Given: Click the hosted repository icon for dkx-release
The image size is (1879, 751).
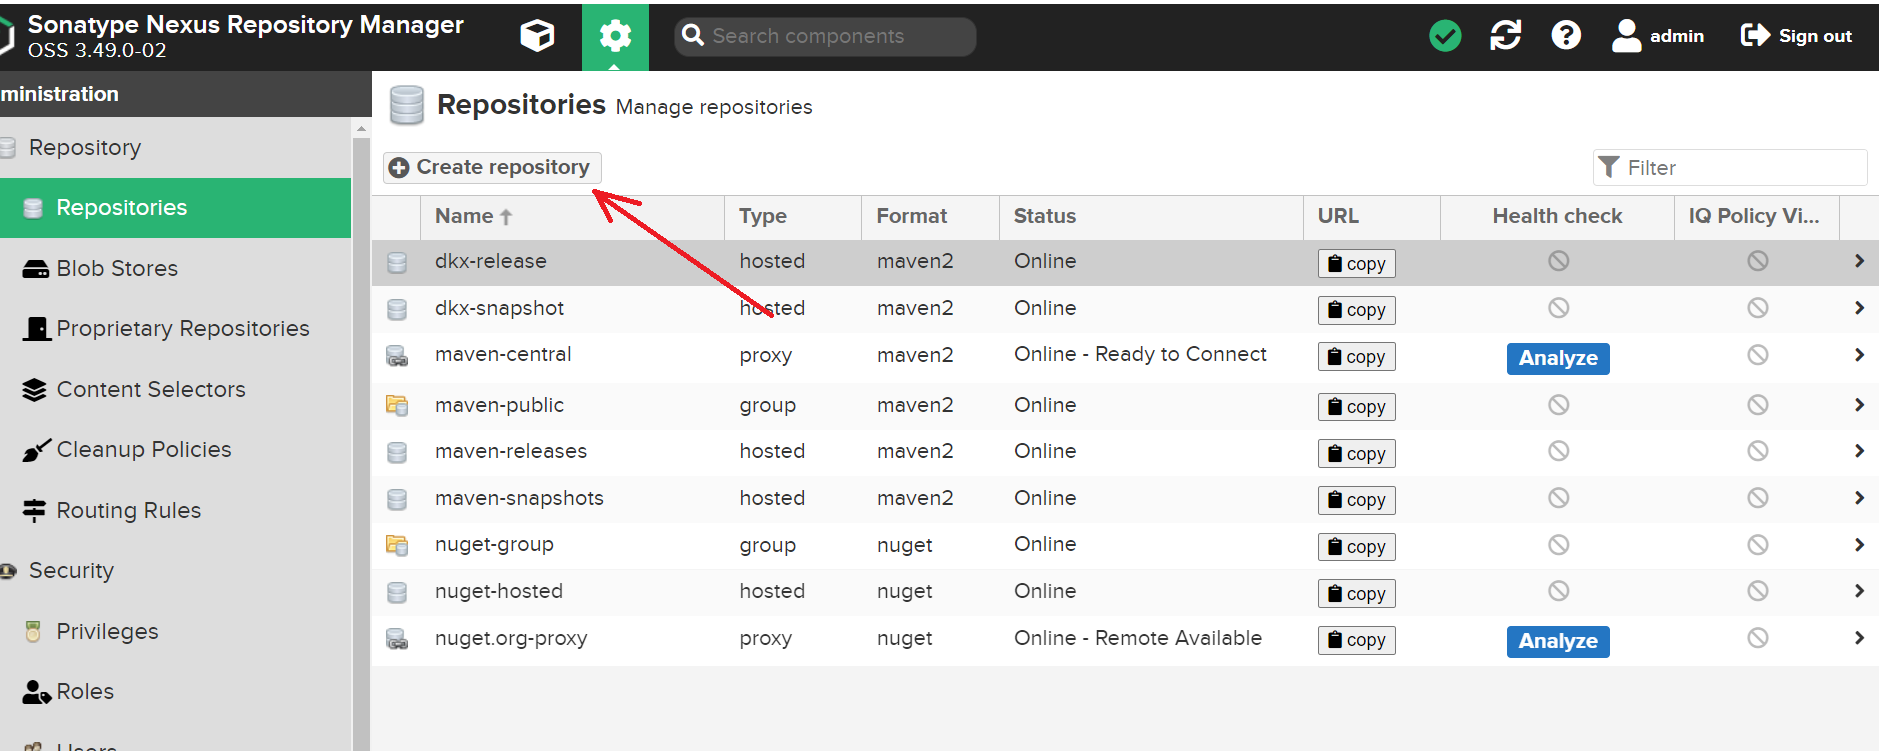Looking at the screenshot, I should point(397,262).
